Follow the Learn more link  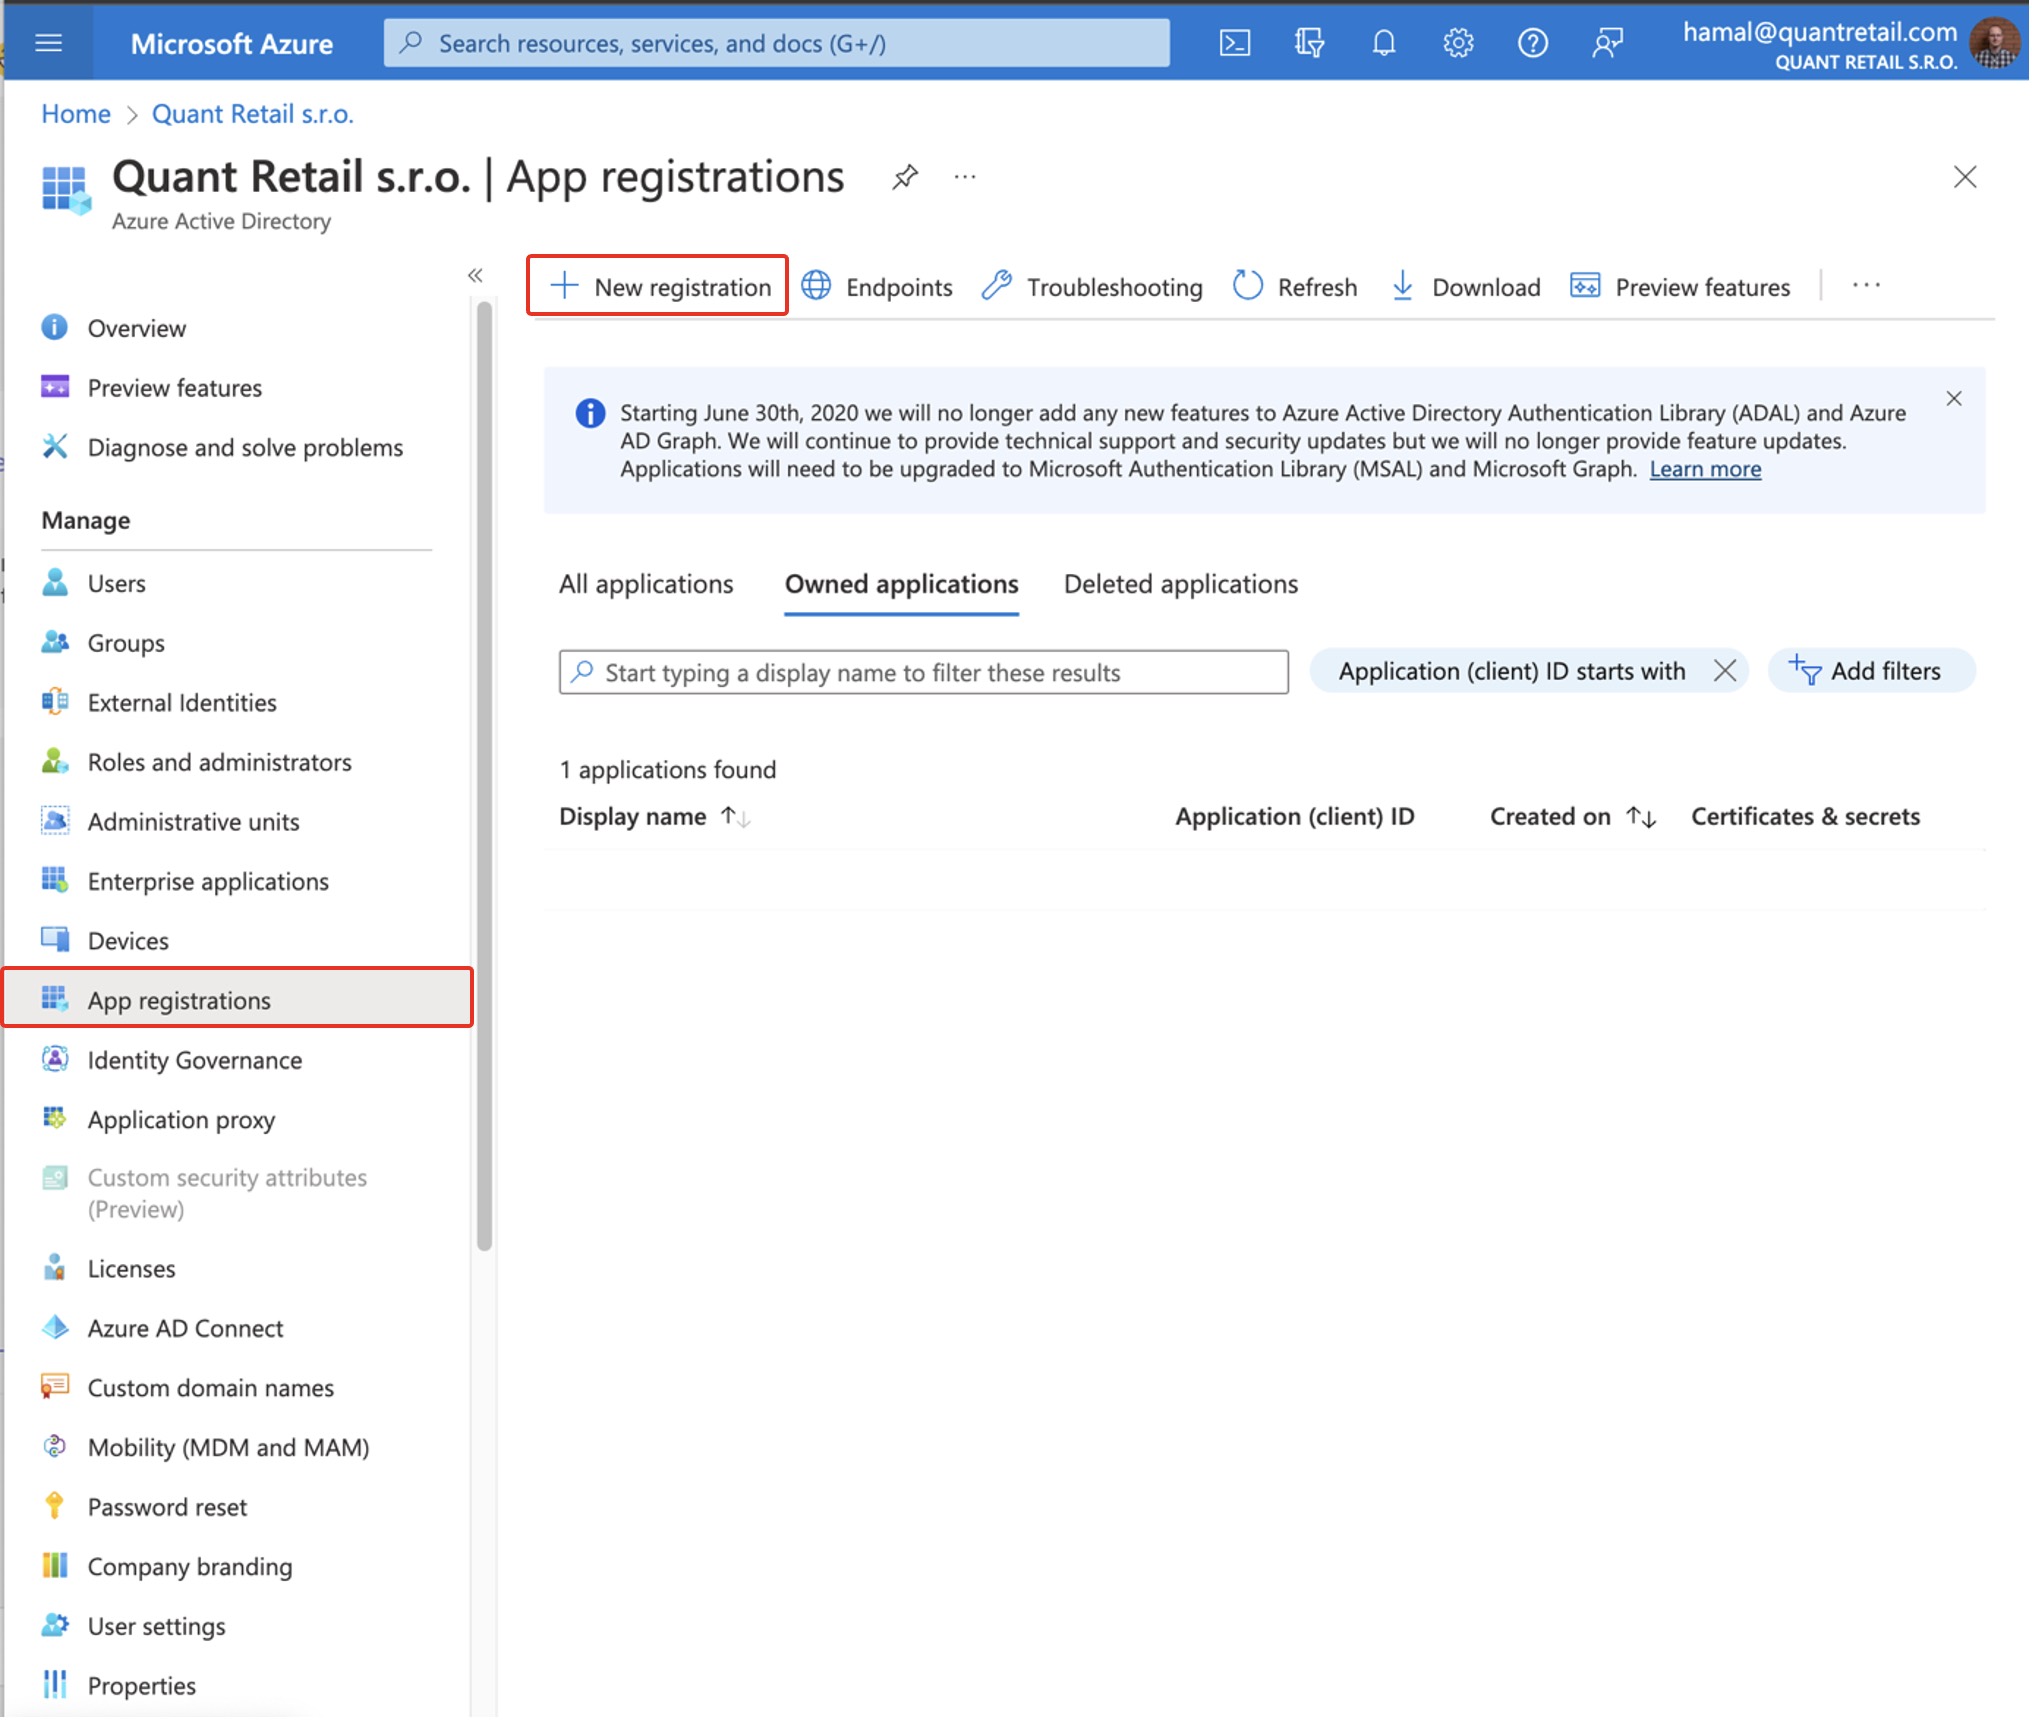click(1708, 469)
